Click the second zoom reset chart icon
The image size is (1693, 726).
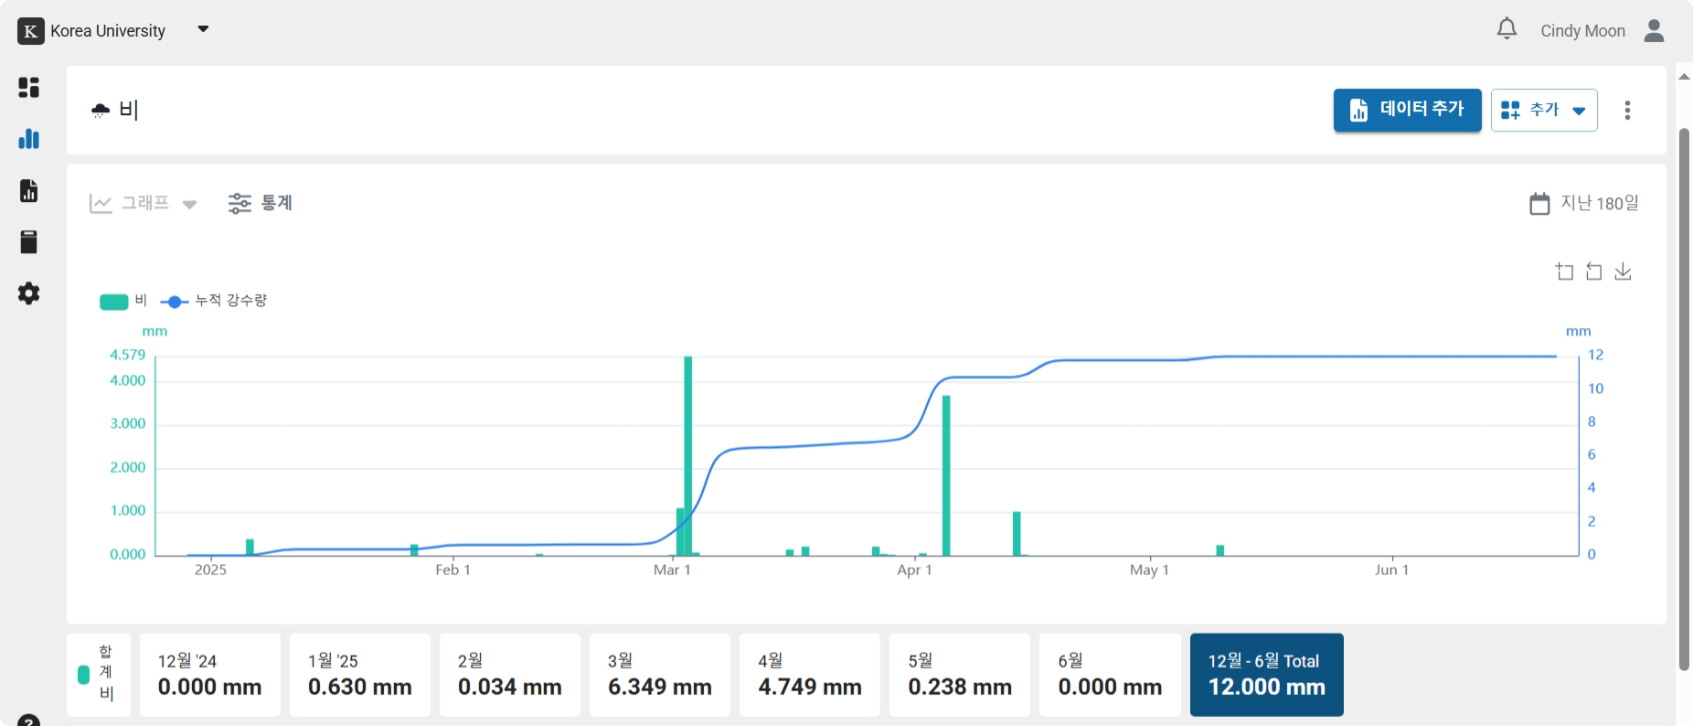1594,271
